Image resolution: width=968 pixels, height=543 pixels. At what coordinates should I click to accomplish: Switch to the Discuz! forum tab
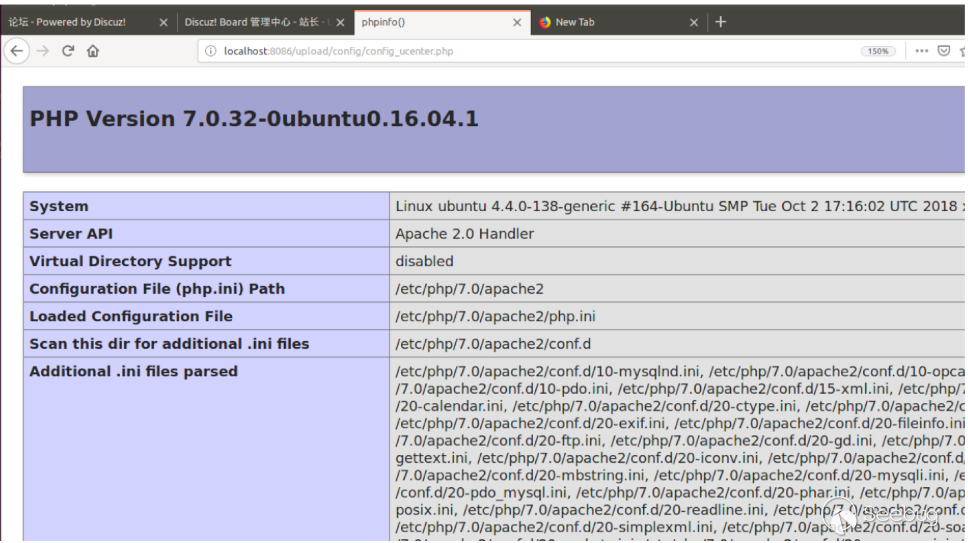67,22
